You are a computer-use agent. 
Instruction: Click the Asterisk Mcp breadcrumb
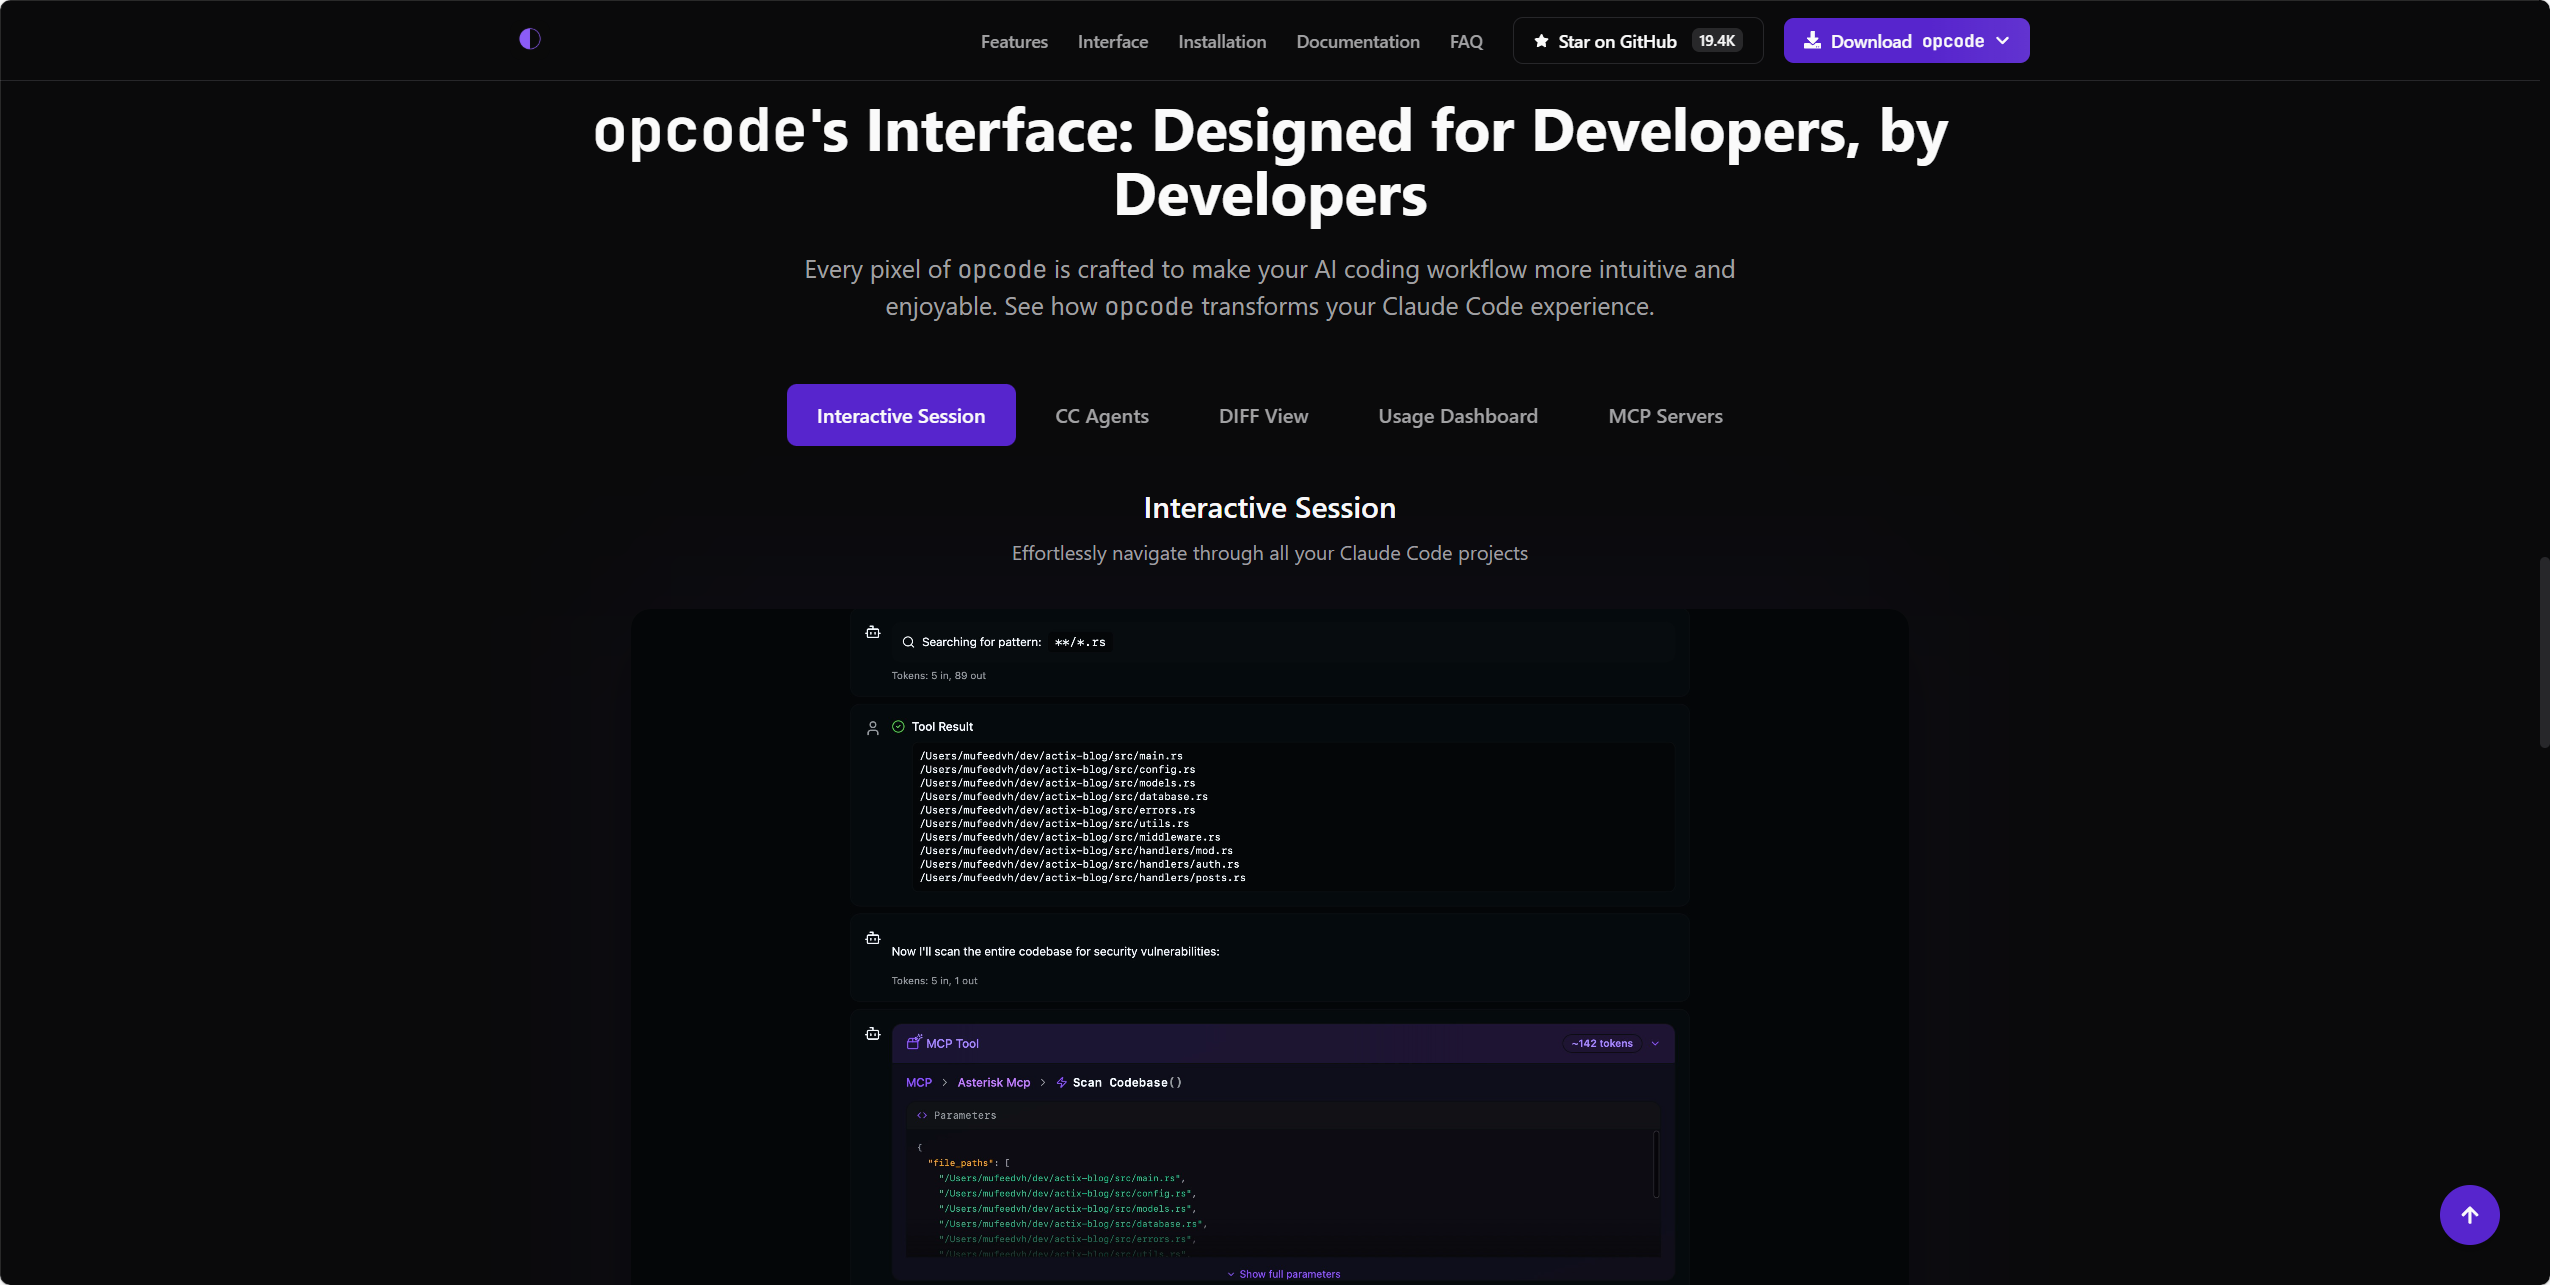993,1082
